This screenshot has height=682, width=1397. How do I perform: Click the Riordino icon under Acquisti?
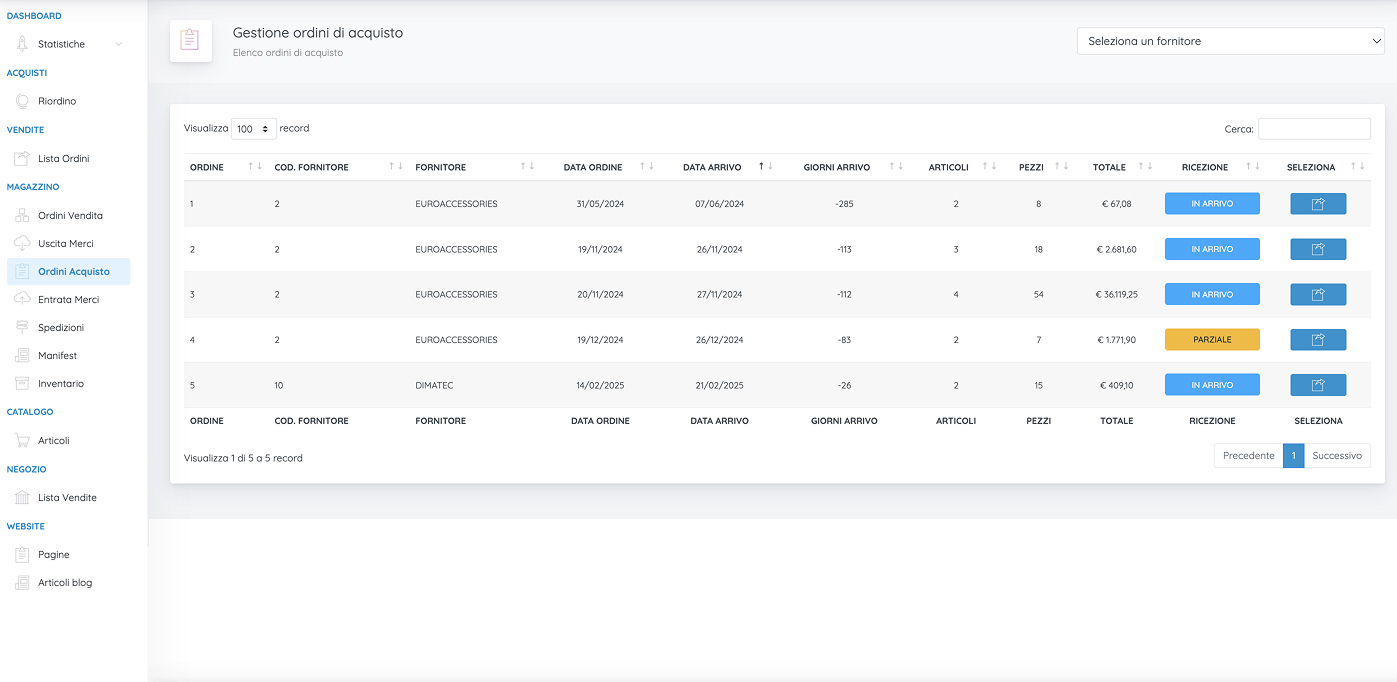pyautogui.click(x=22, y=101)
